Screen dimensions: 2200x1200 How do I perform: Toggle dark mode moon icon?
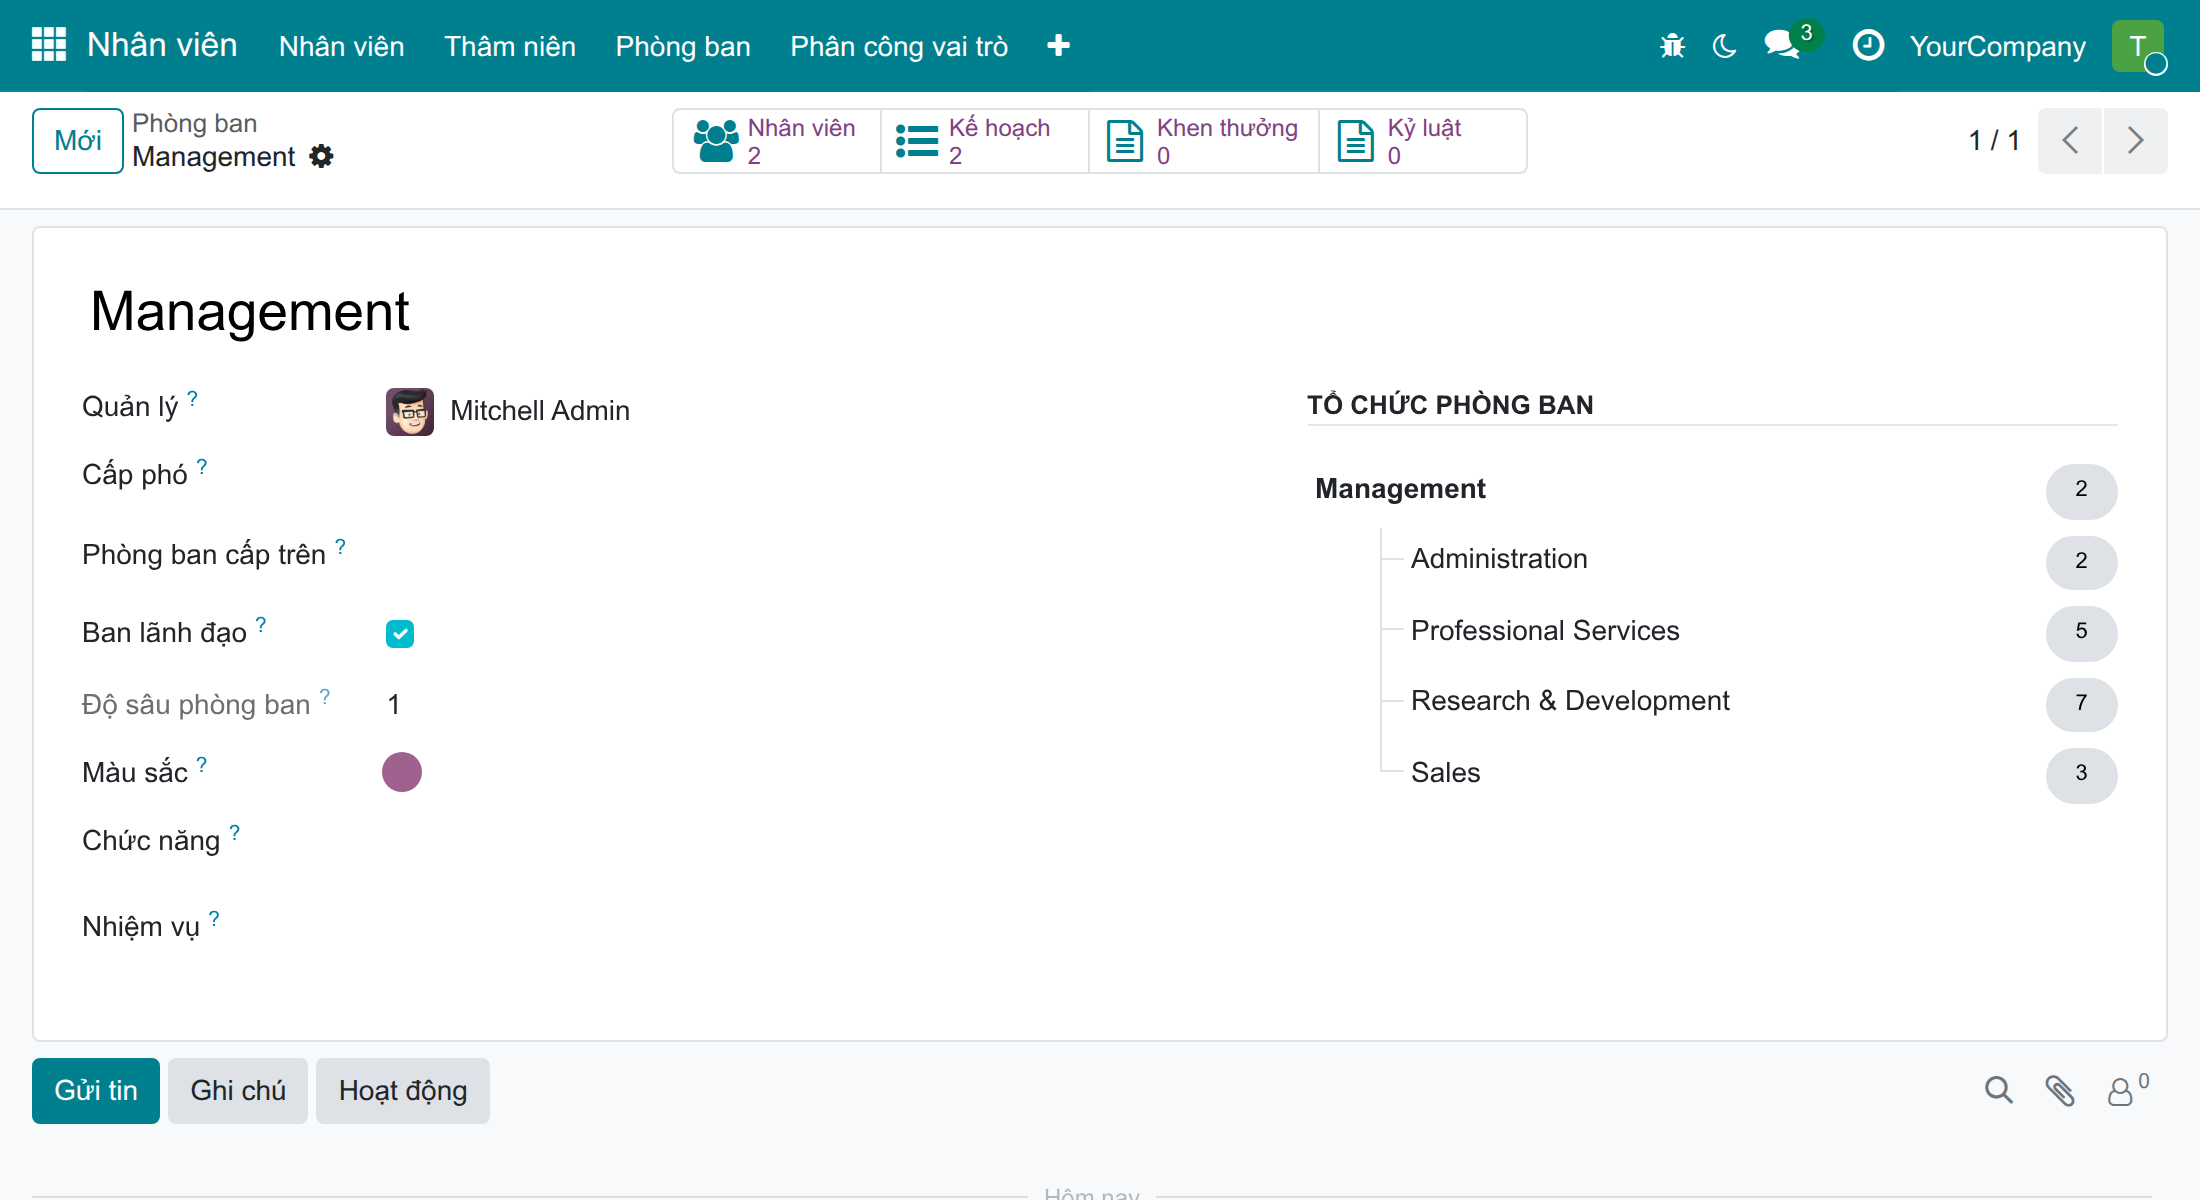[1725, 46]
